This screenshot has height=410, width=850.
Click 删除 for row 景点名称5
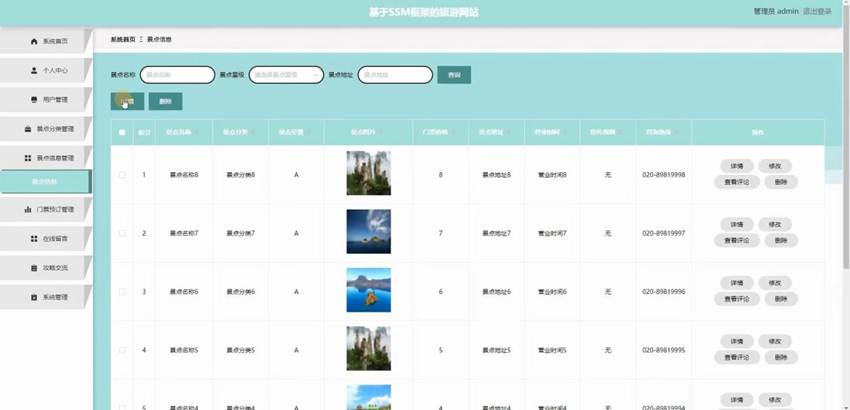[x=781, y=358]
